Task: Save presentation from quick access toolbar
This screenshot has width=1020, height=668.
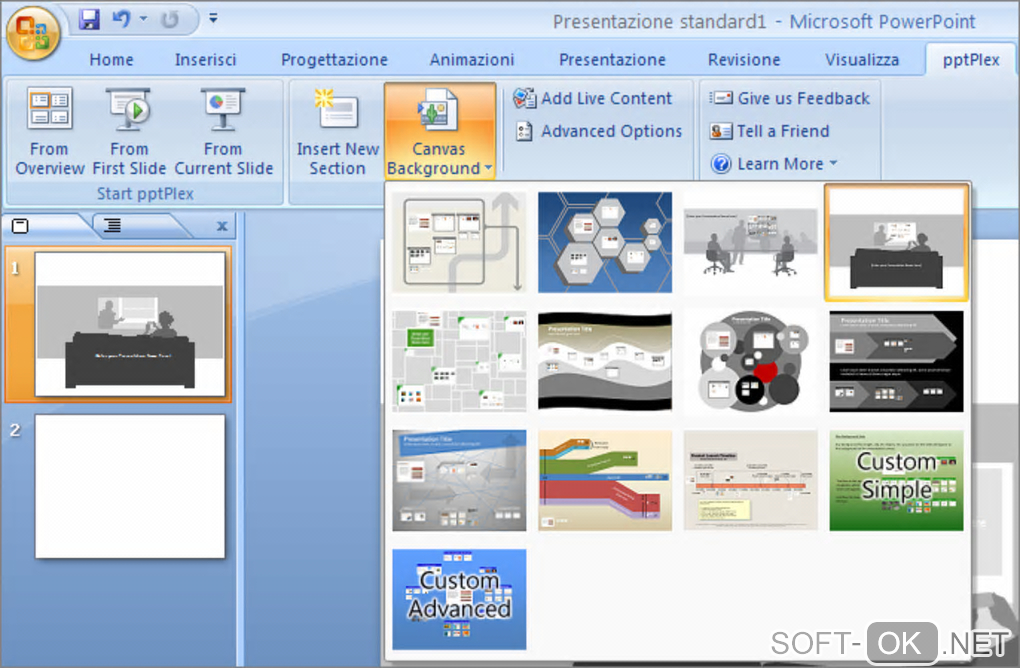Action: (89, 19)
